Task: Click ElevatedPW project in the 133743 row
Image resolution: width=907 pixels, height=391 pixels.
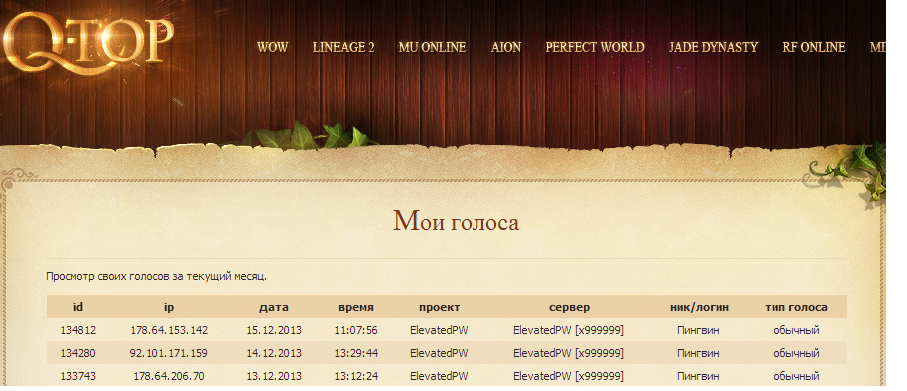Action: 439,376
